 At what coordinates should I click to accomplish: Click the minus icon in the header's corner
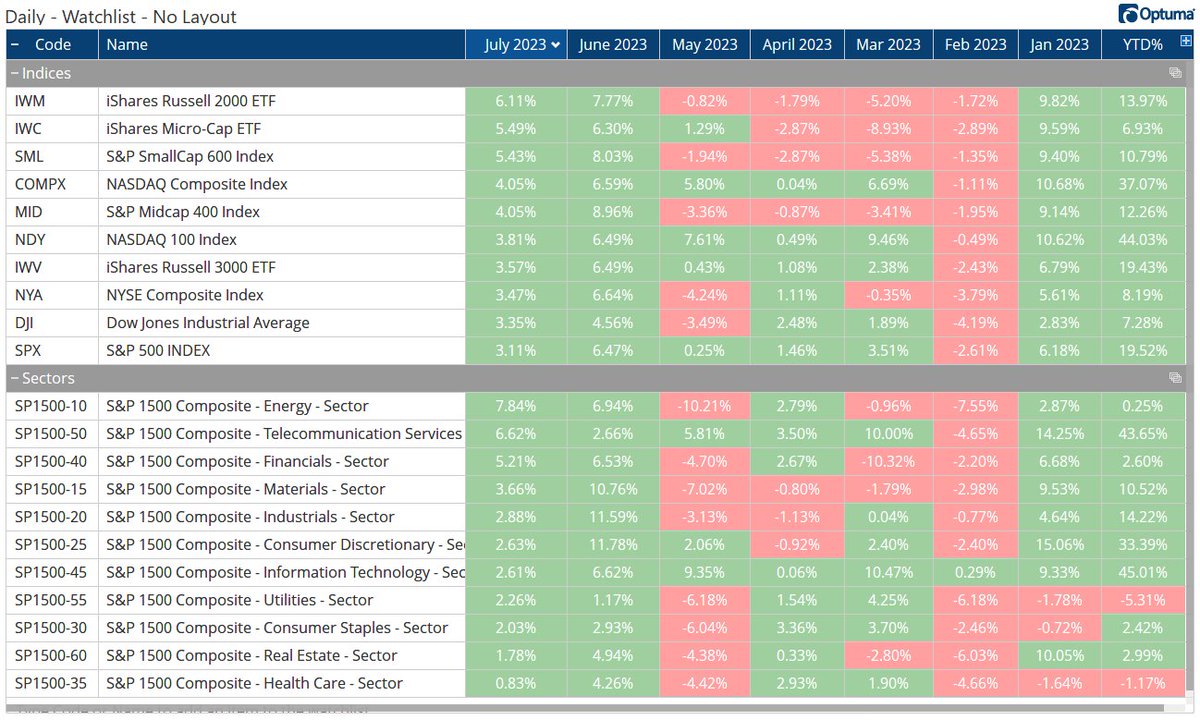pos(14,44)
